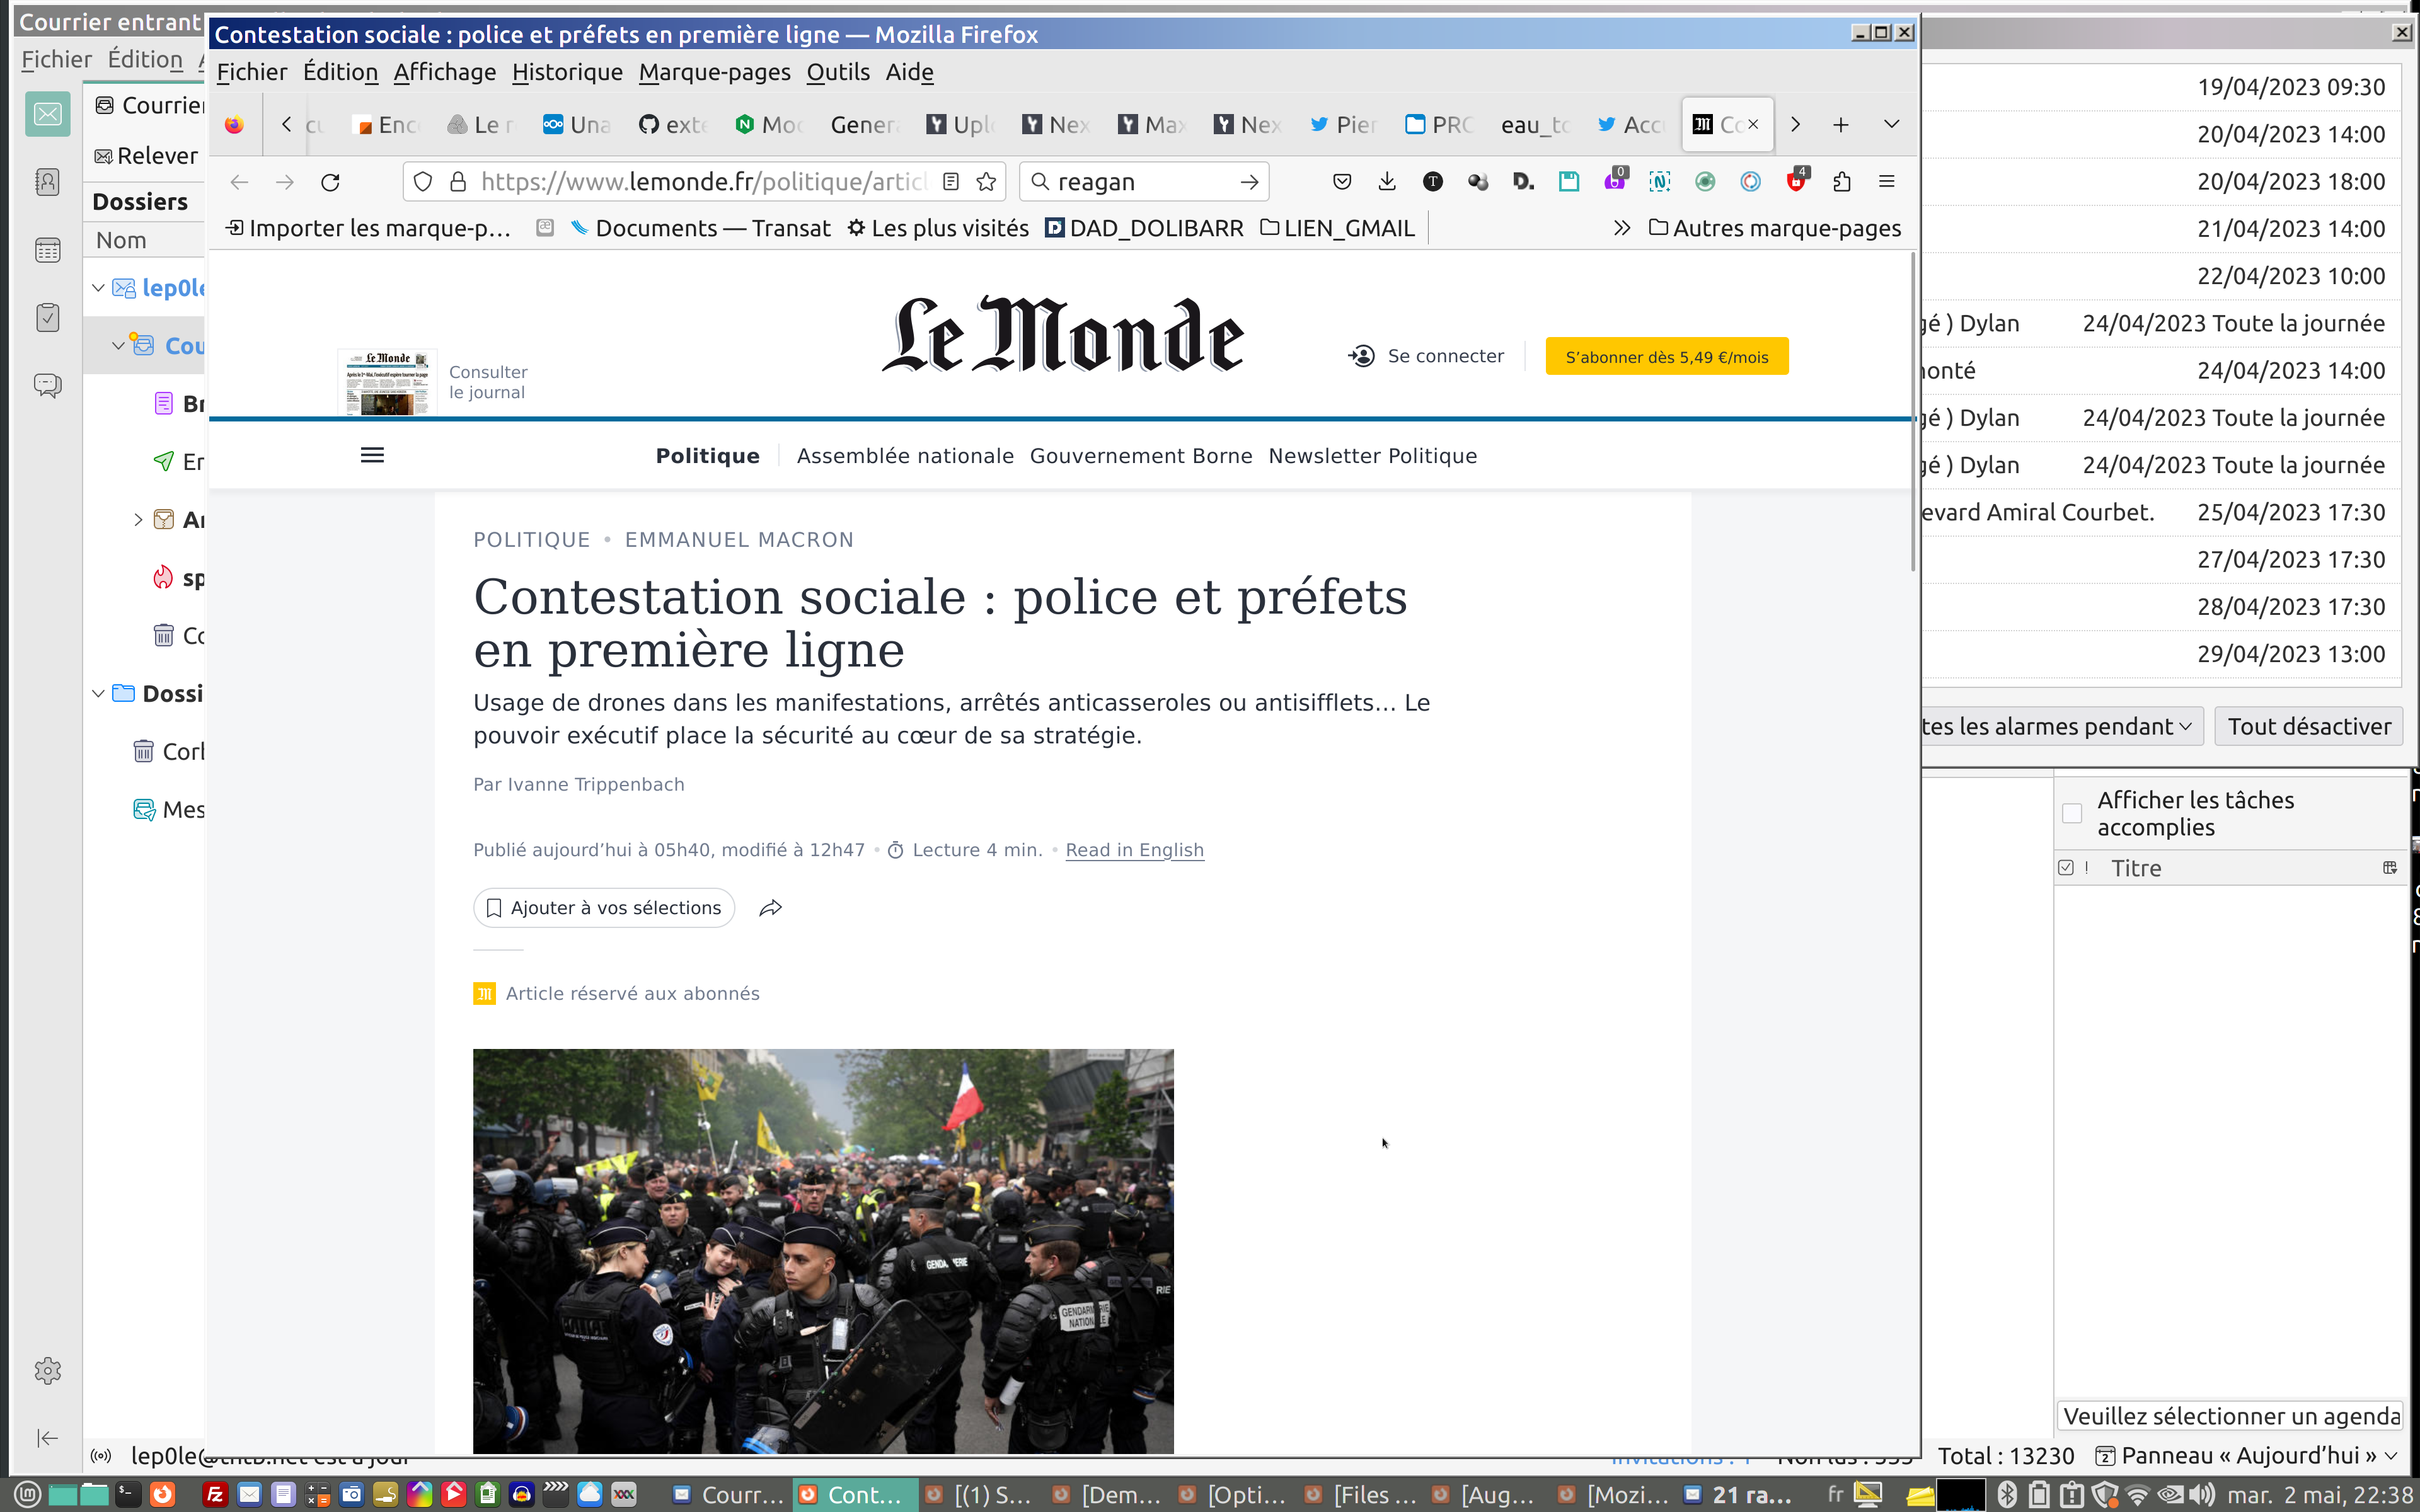Toggle the Titre column completed checkbox
This screenshot has width=2420, height=1512.
pyautogui.click(x=2066, y=868)
